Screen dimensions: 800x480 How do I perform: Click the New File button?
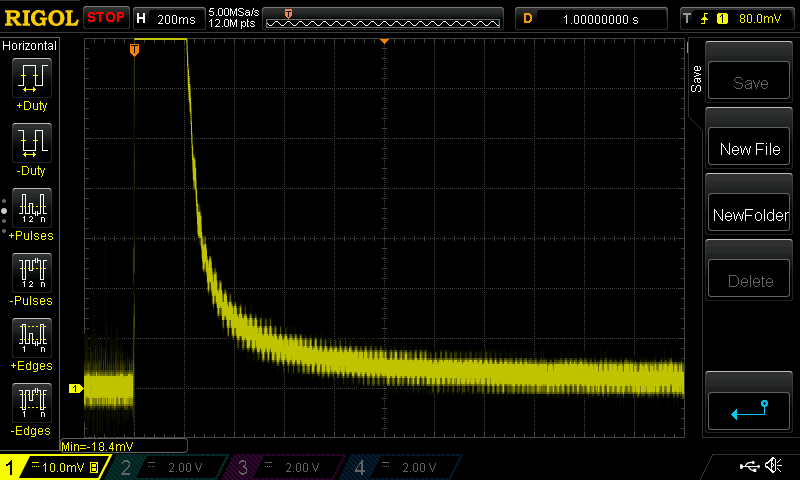tap(749, 147)
